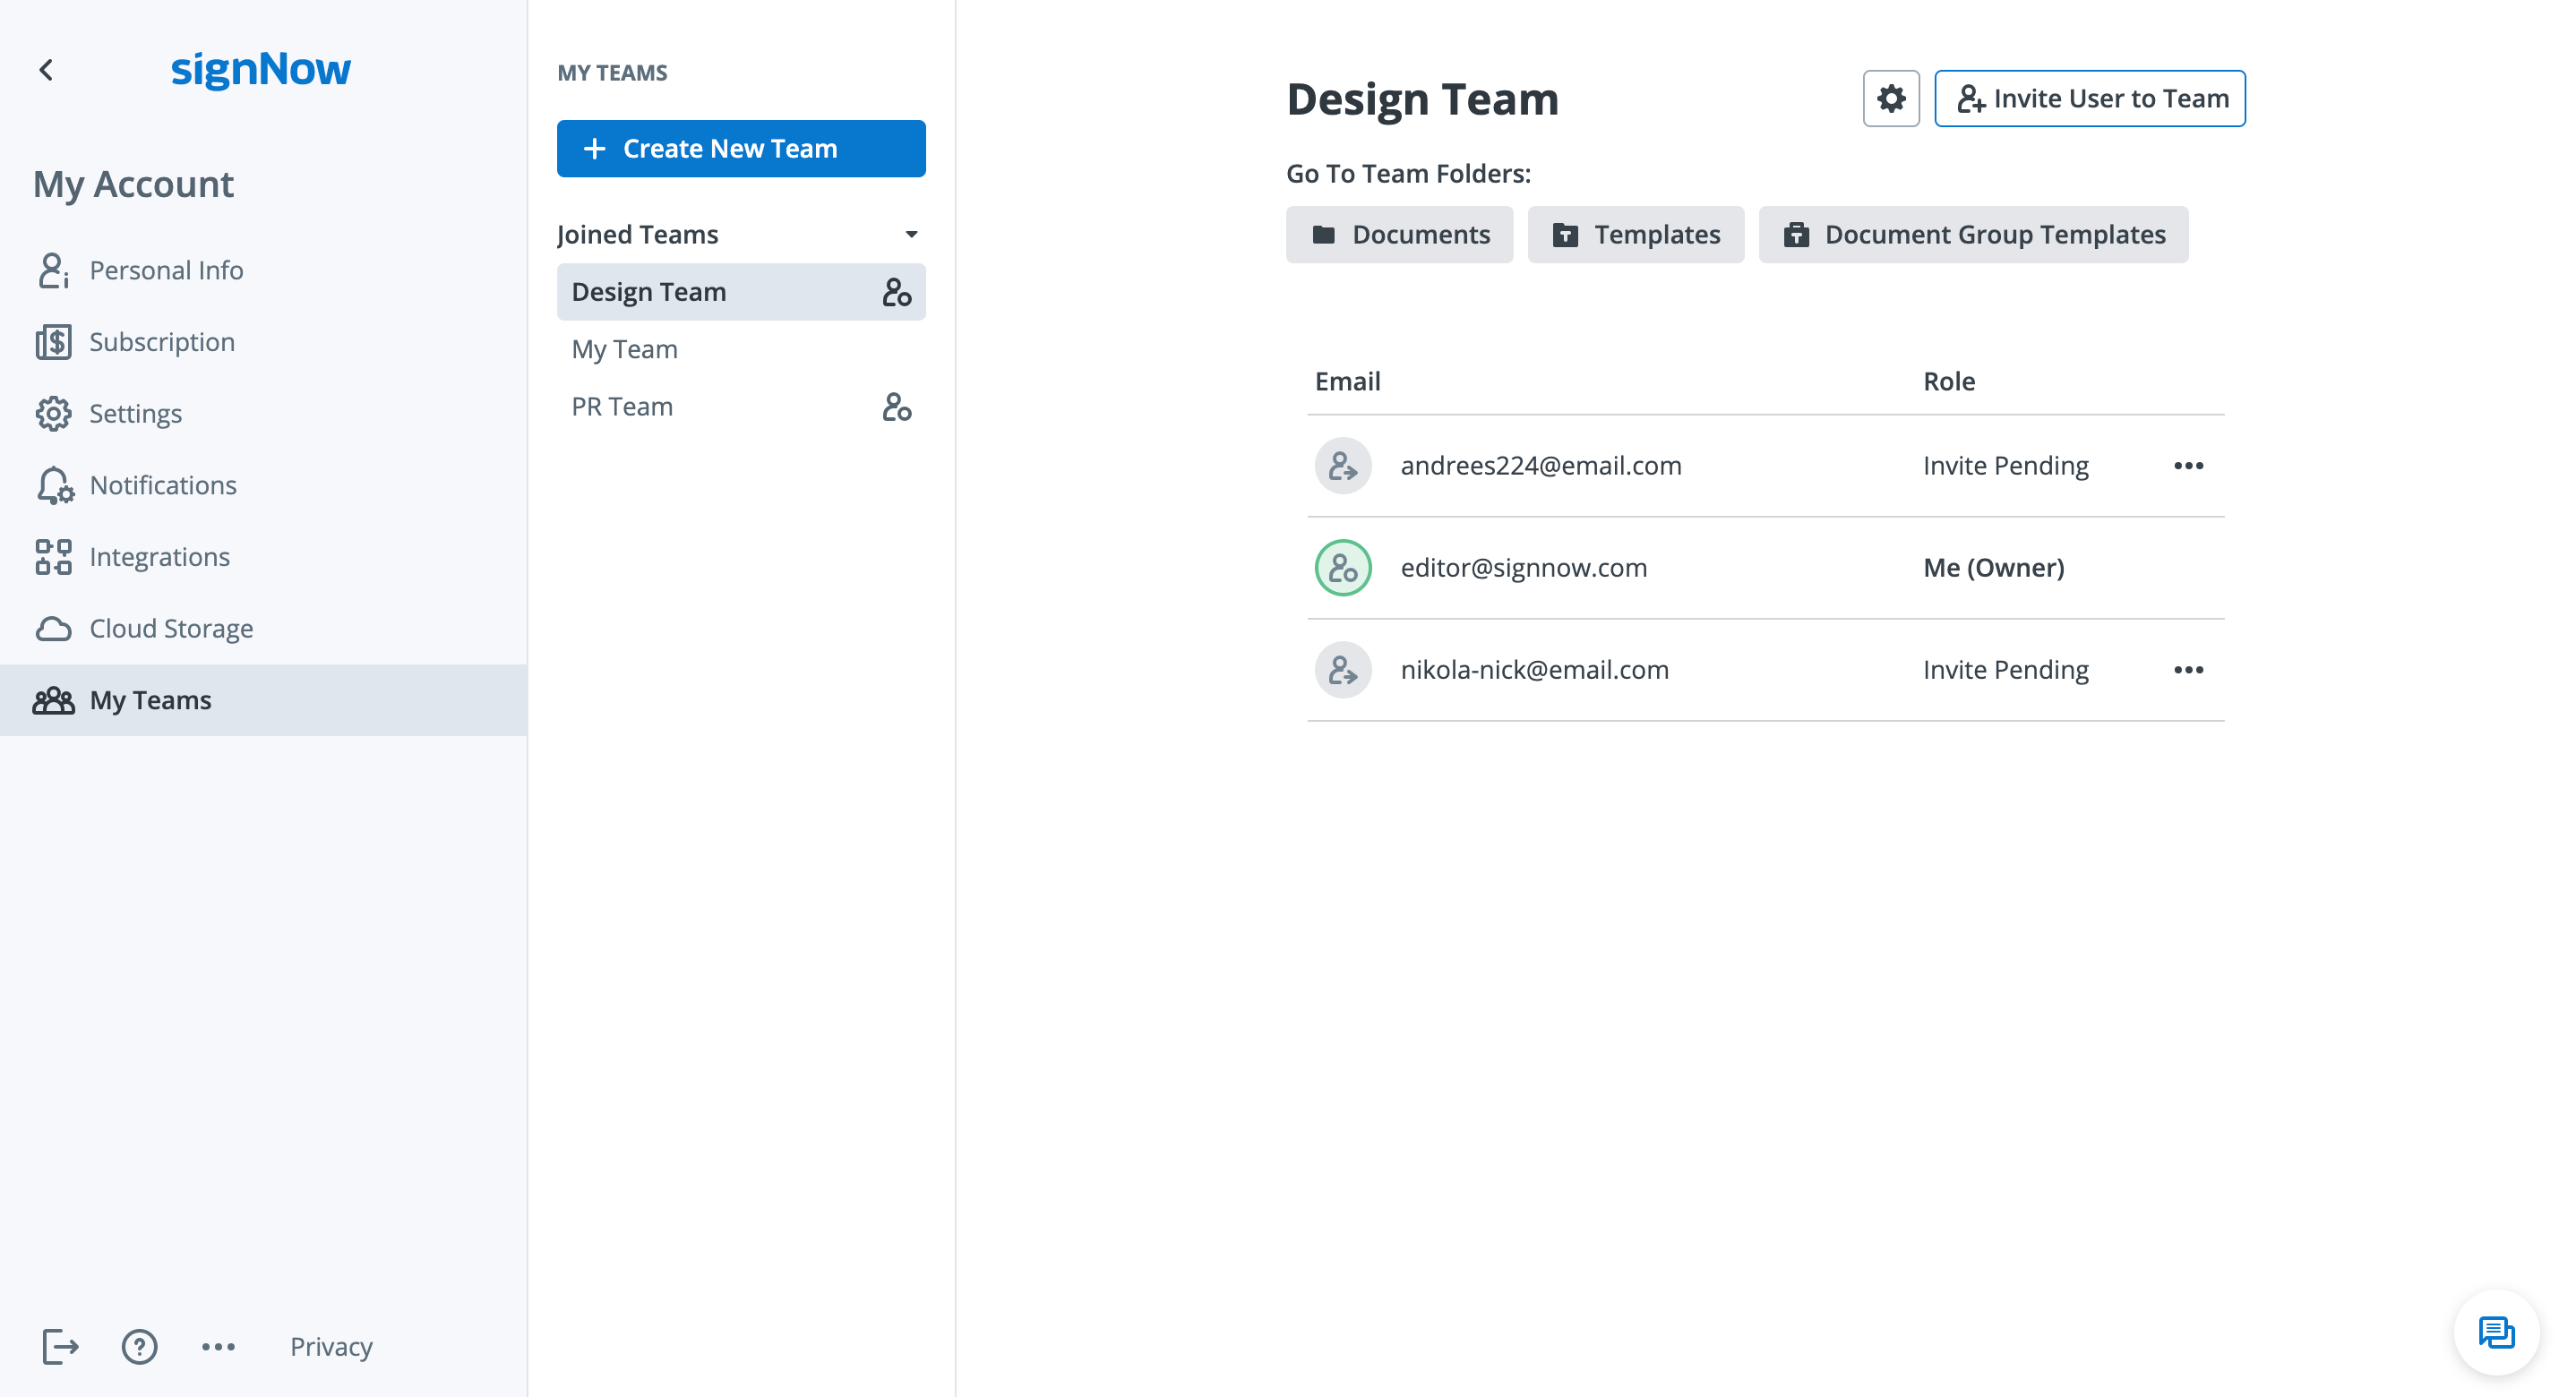This screenshot has width=2576, height=1397.
Task: Open more options dots in bottom bar
Action: 218,1346
